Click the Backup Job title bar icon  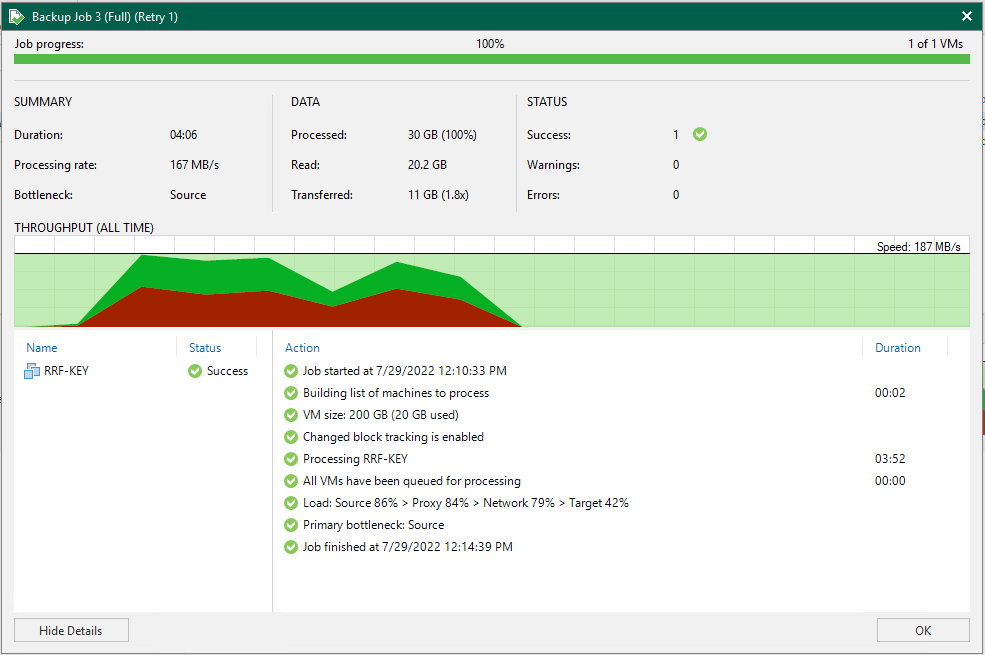(17, 16)
